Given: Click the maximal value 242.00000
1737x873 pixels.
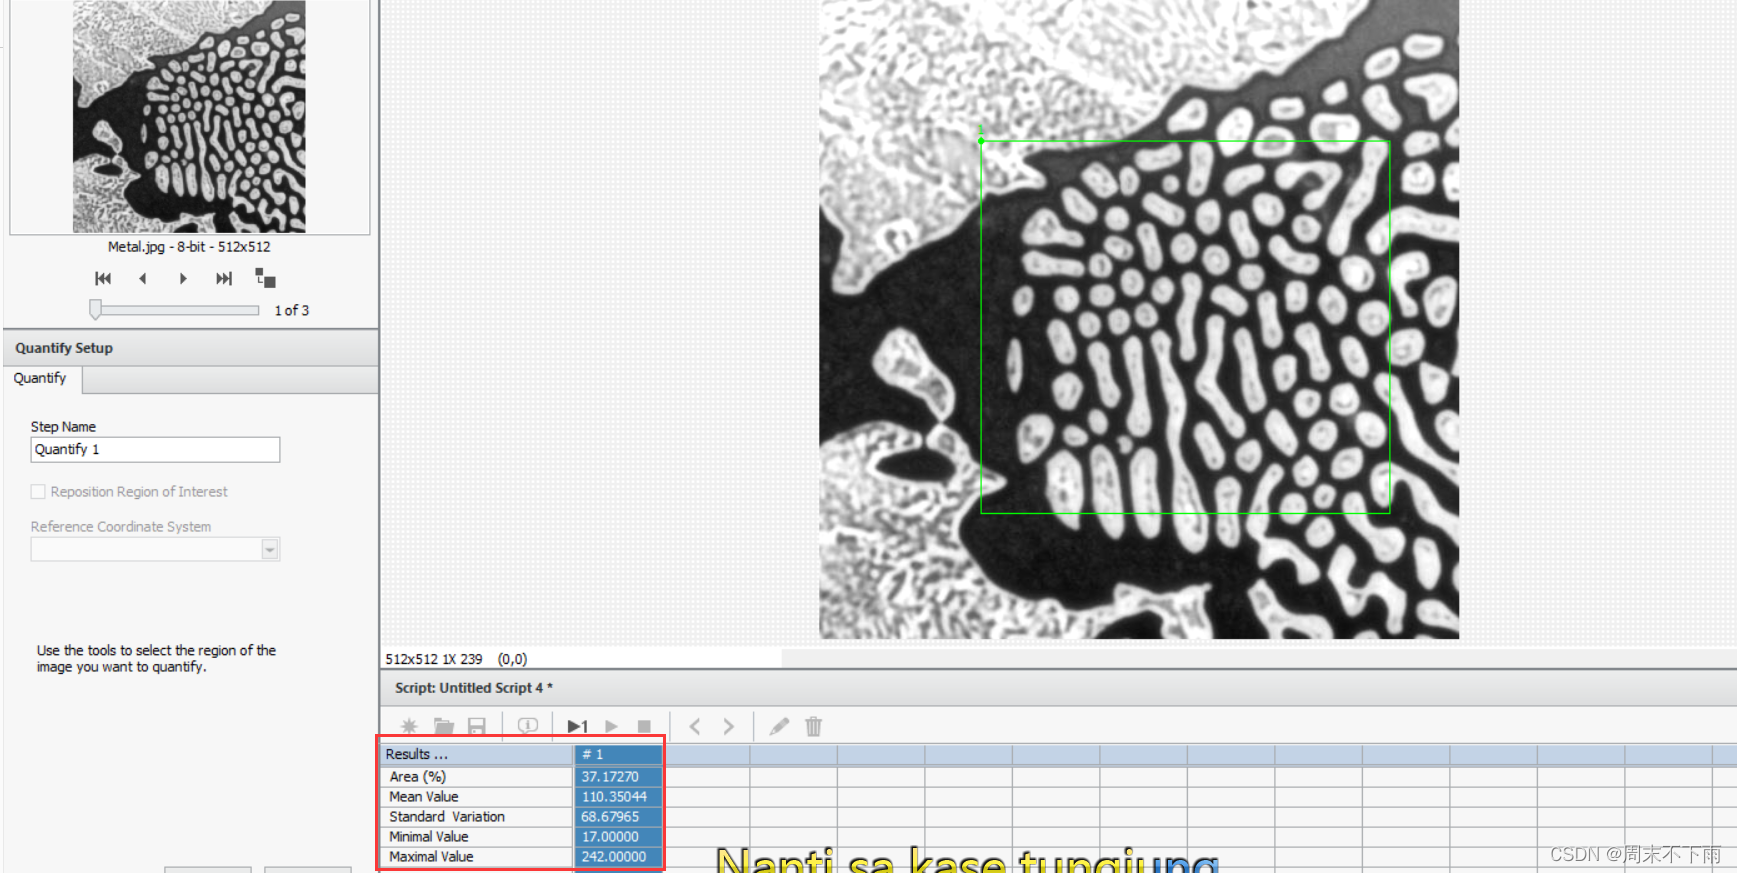Looking at the screenshot, I should (618, 857).
